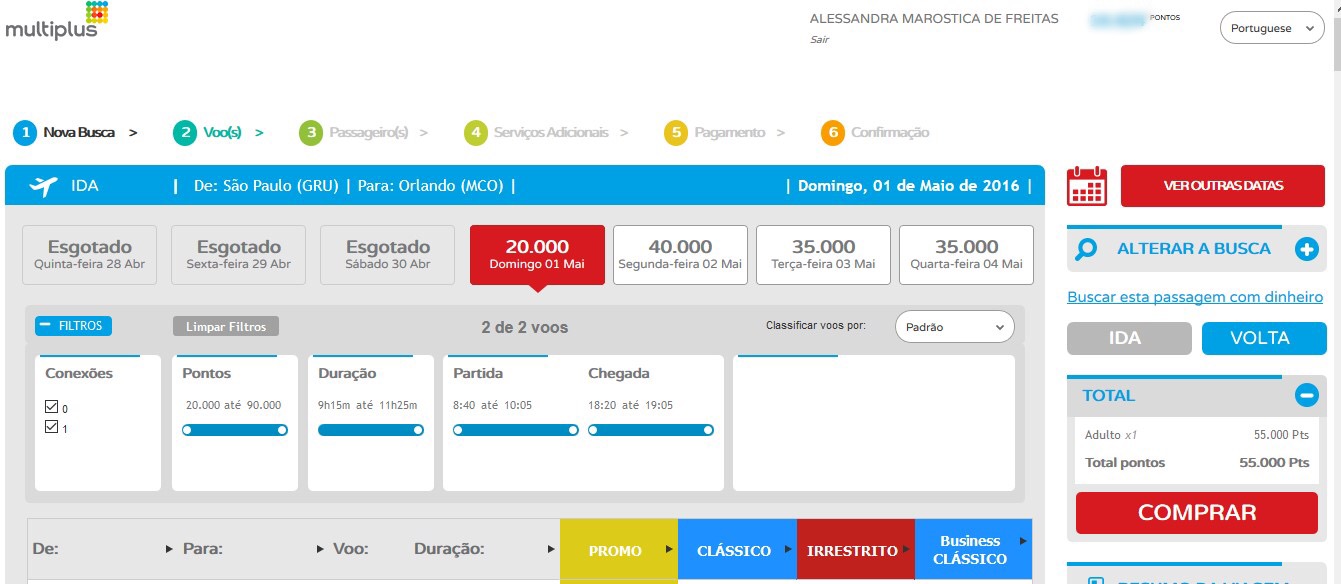Select the VOLTA tab
Image resolution: width=1341 pixels, height=584 pixels.
pos(1263,338)
